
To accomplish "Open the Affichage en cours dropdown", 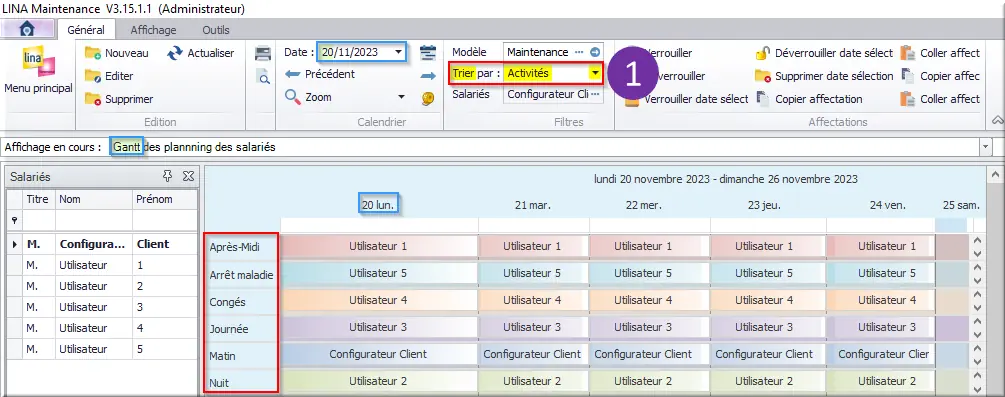I will [x=985, y=148].
